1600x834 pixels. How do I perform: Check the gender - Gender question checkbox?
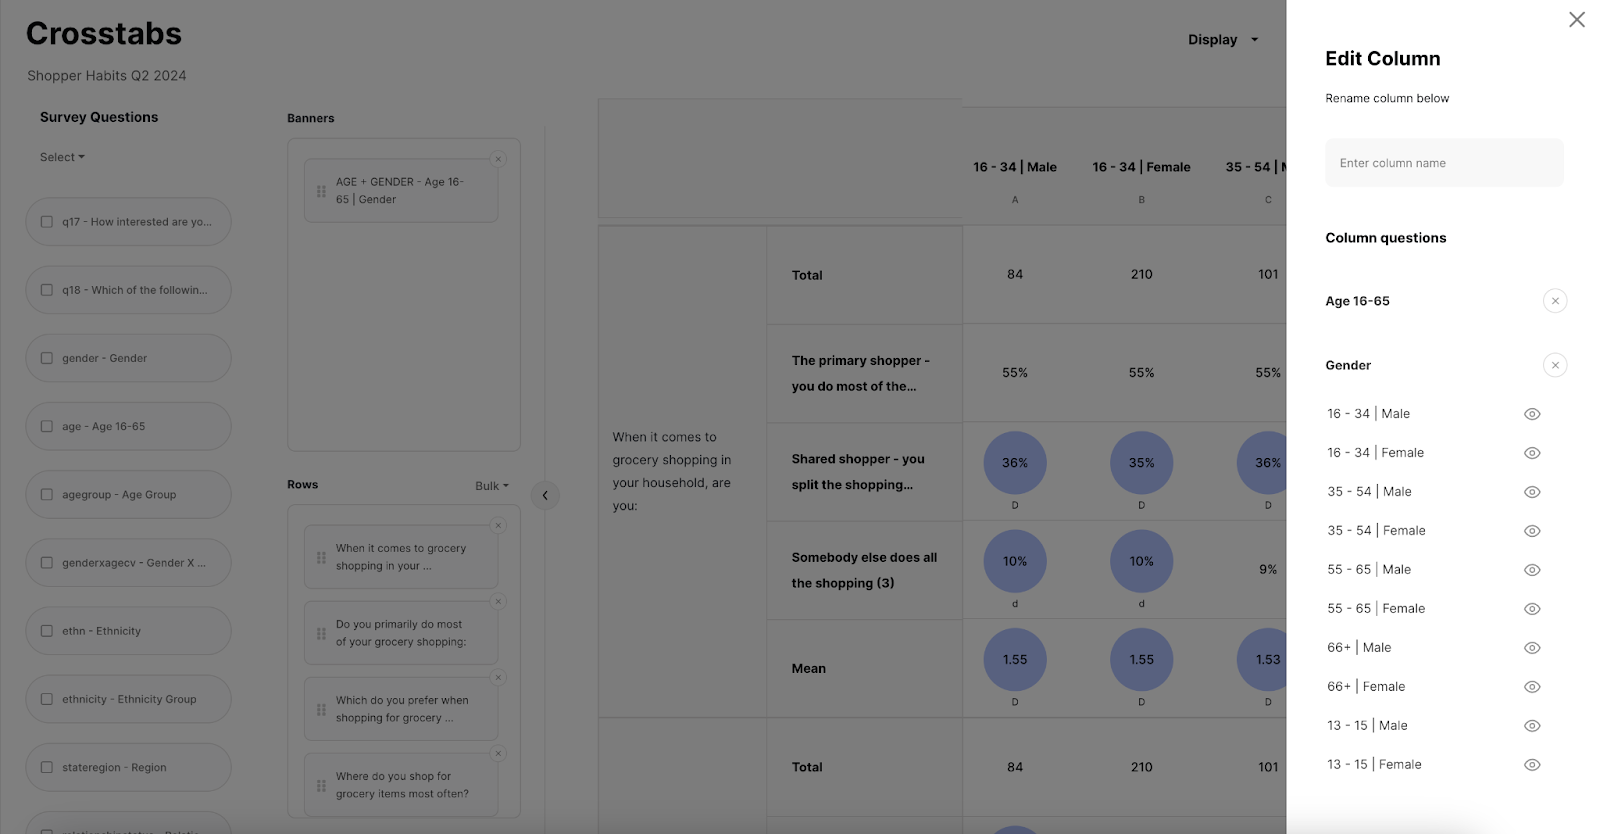pyautogui.click(x=47, y=358)
